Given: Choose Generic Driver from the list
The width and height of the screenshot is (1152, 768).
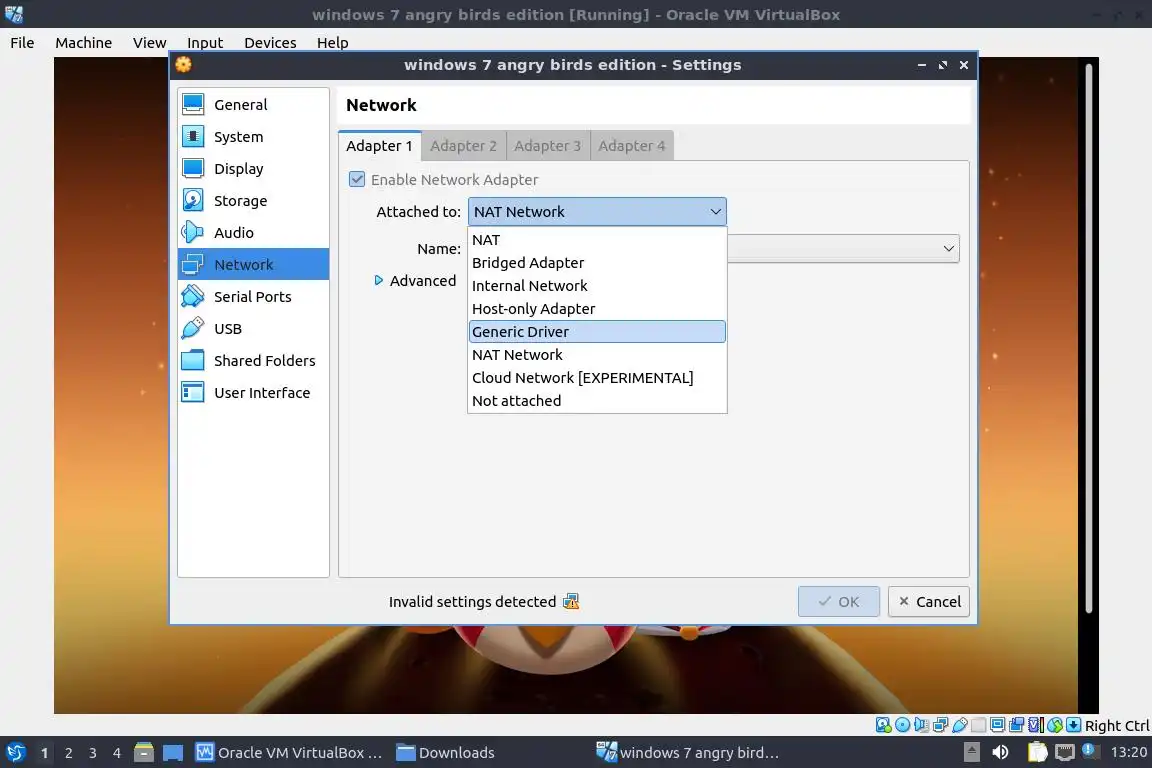Looking at the screenshot, I should pos(597,331).
